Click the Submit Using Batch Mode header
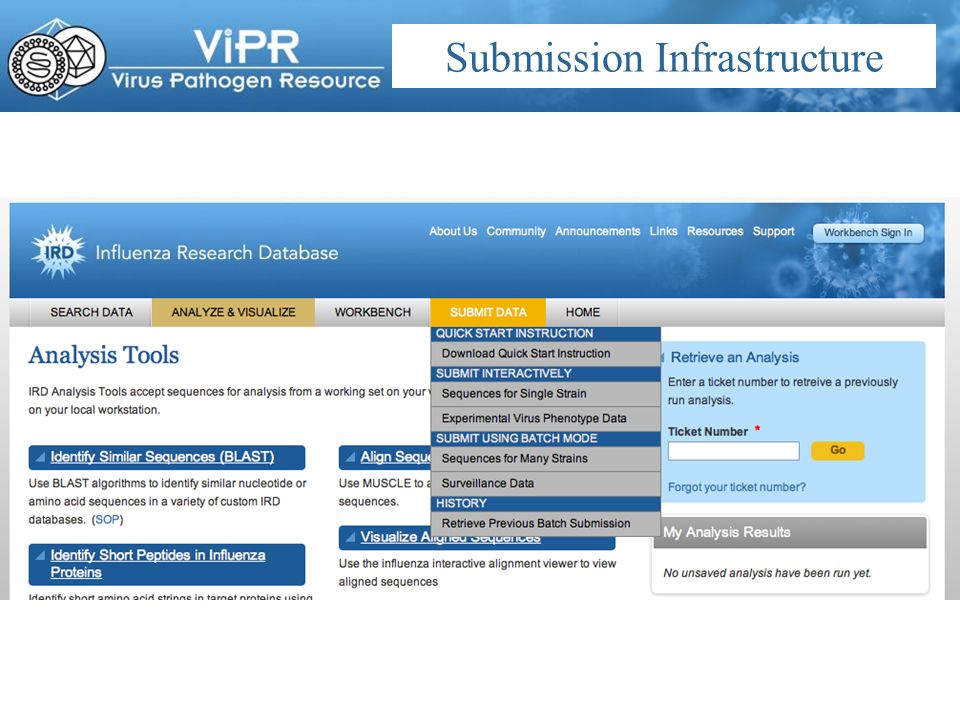 click(x=546, y=438)
